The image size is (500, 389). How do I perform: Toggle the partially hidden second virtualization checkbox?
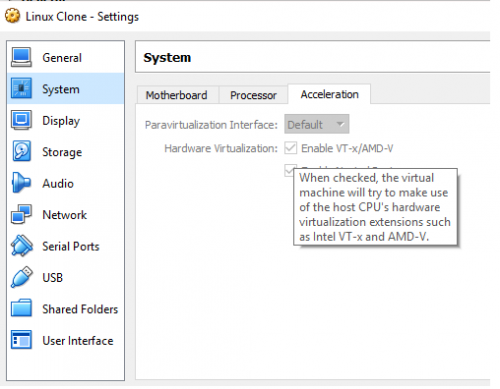click(x=289, y=170)
